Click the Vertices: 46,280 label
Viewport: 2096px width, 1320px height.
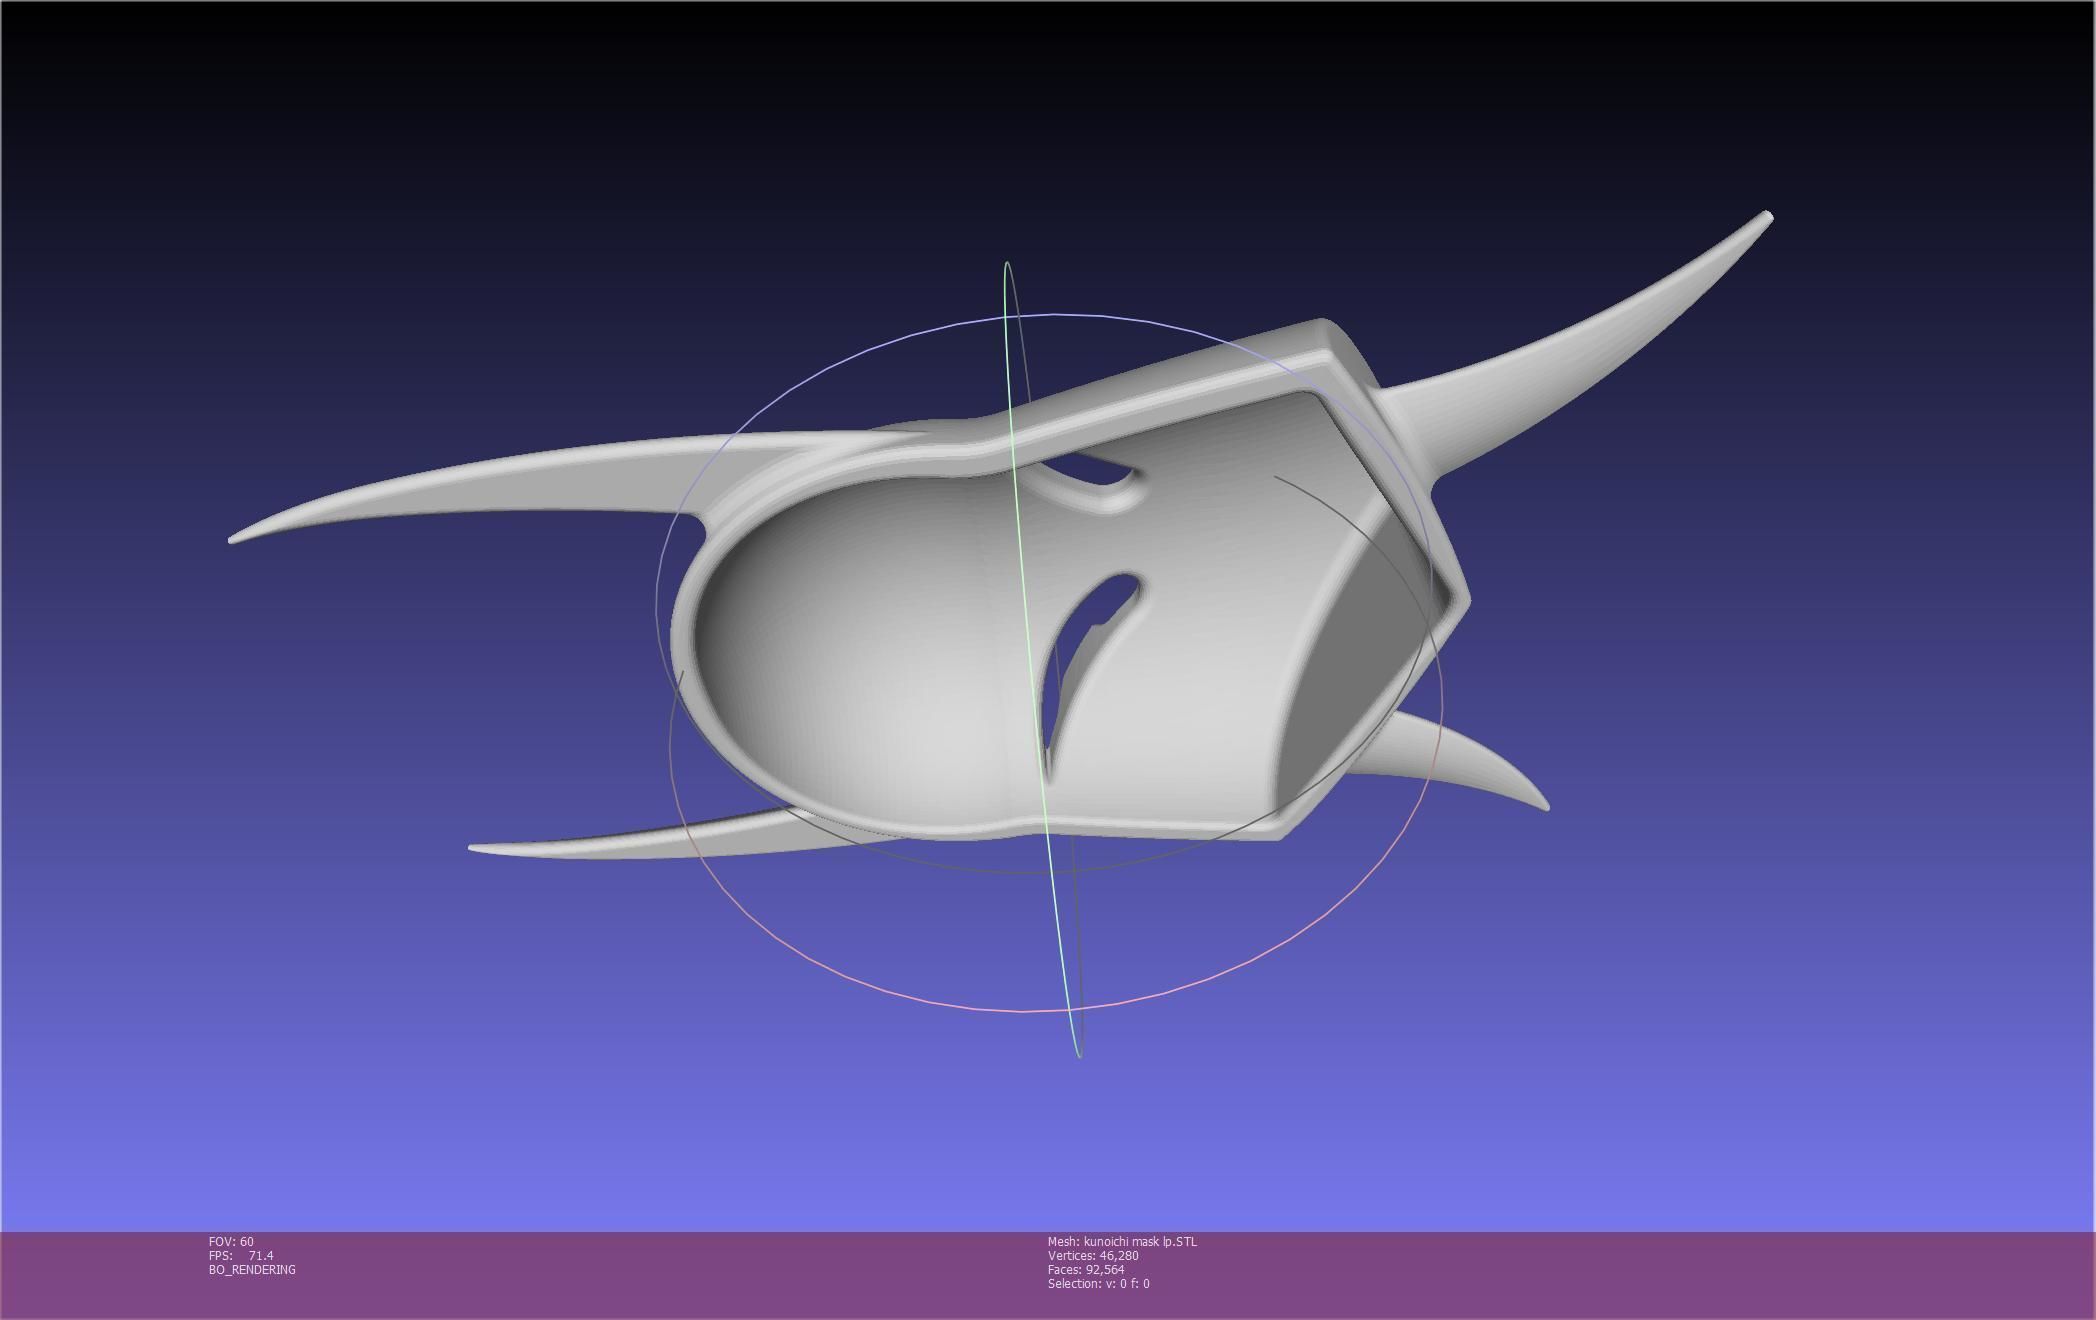[1093, 1255]
